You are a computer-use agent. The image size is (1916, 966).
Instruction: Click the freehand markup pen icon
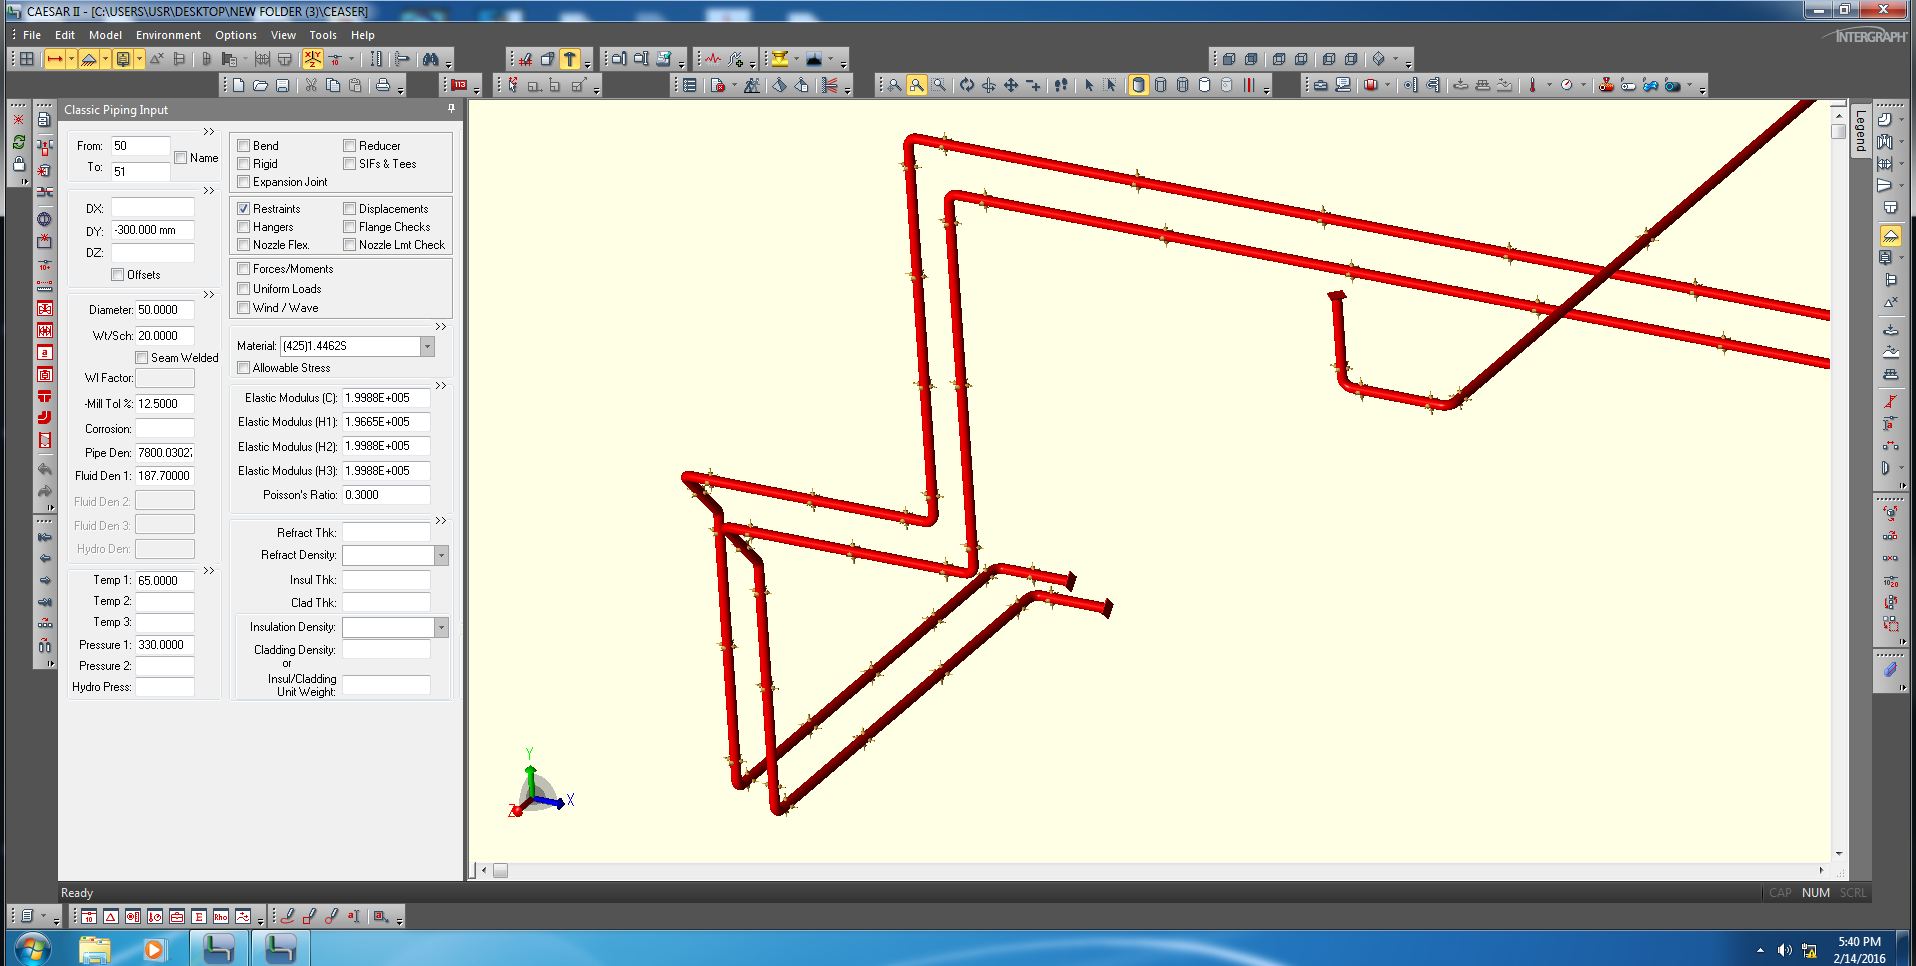coord(287,916)
